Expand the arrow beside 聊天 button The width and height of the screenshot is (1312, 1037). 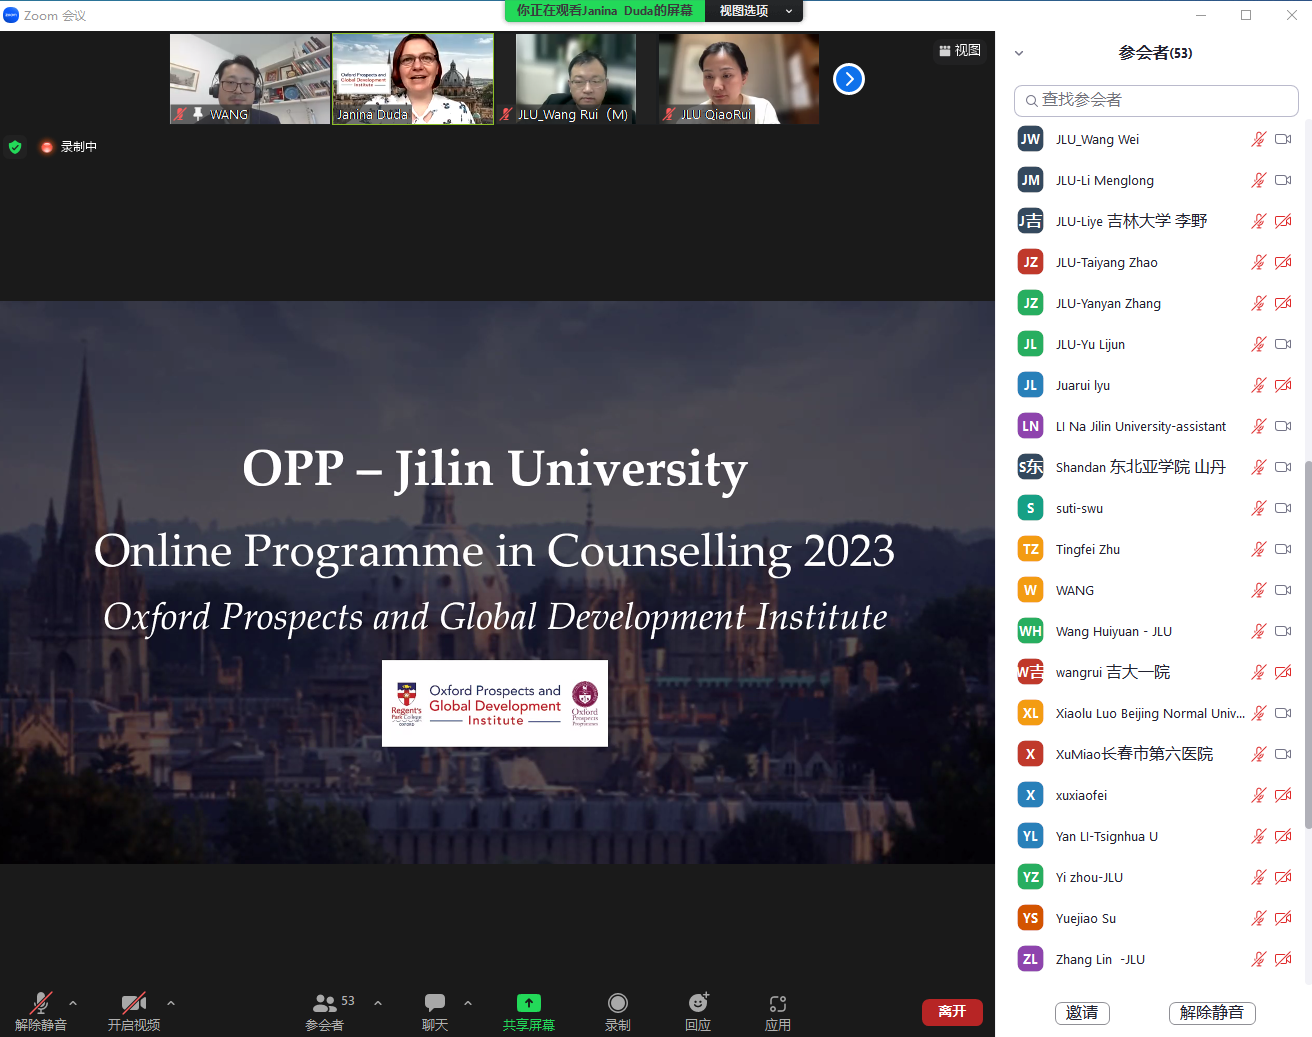point(468,1002)
